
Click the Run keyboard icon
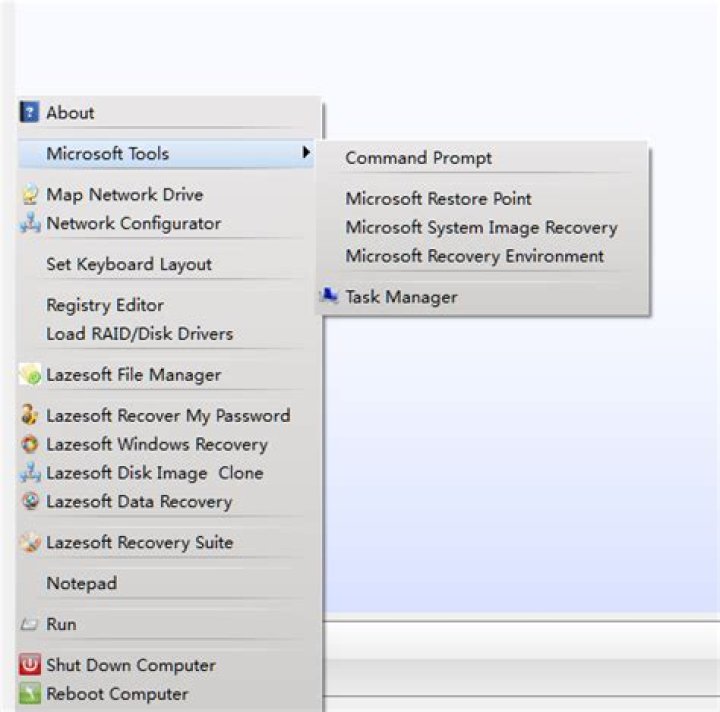click(x=29, y=624)
